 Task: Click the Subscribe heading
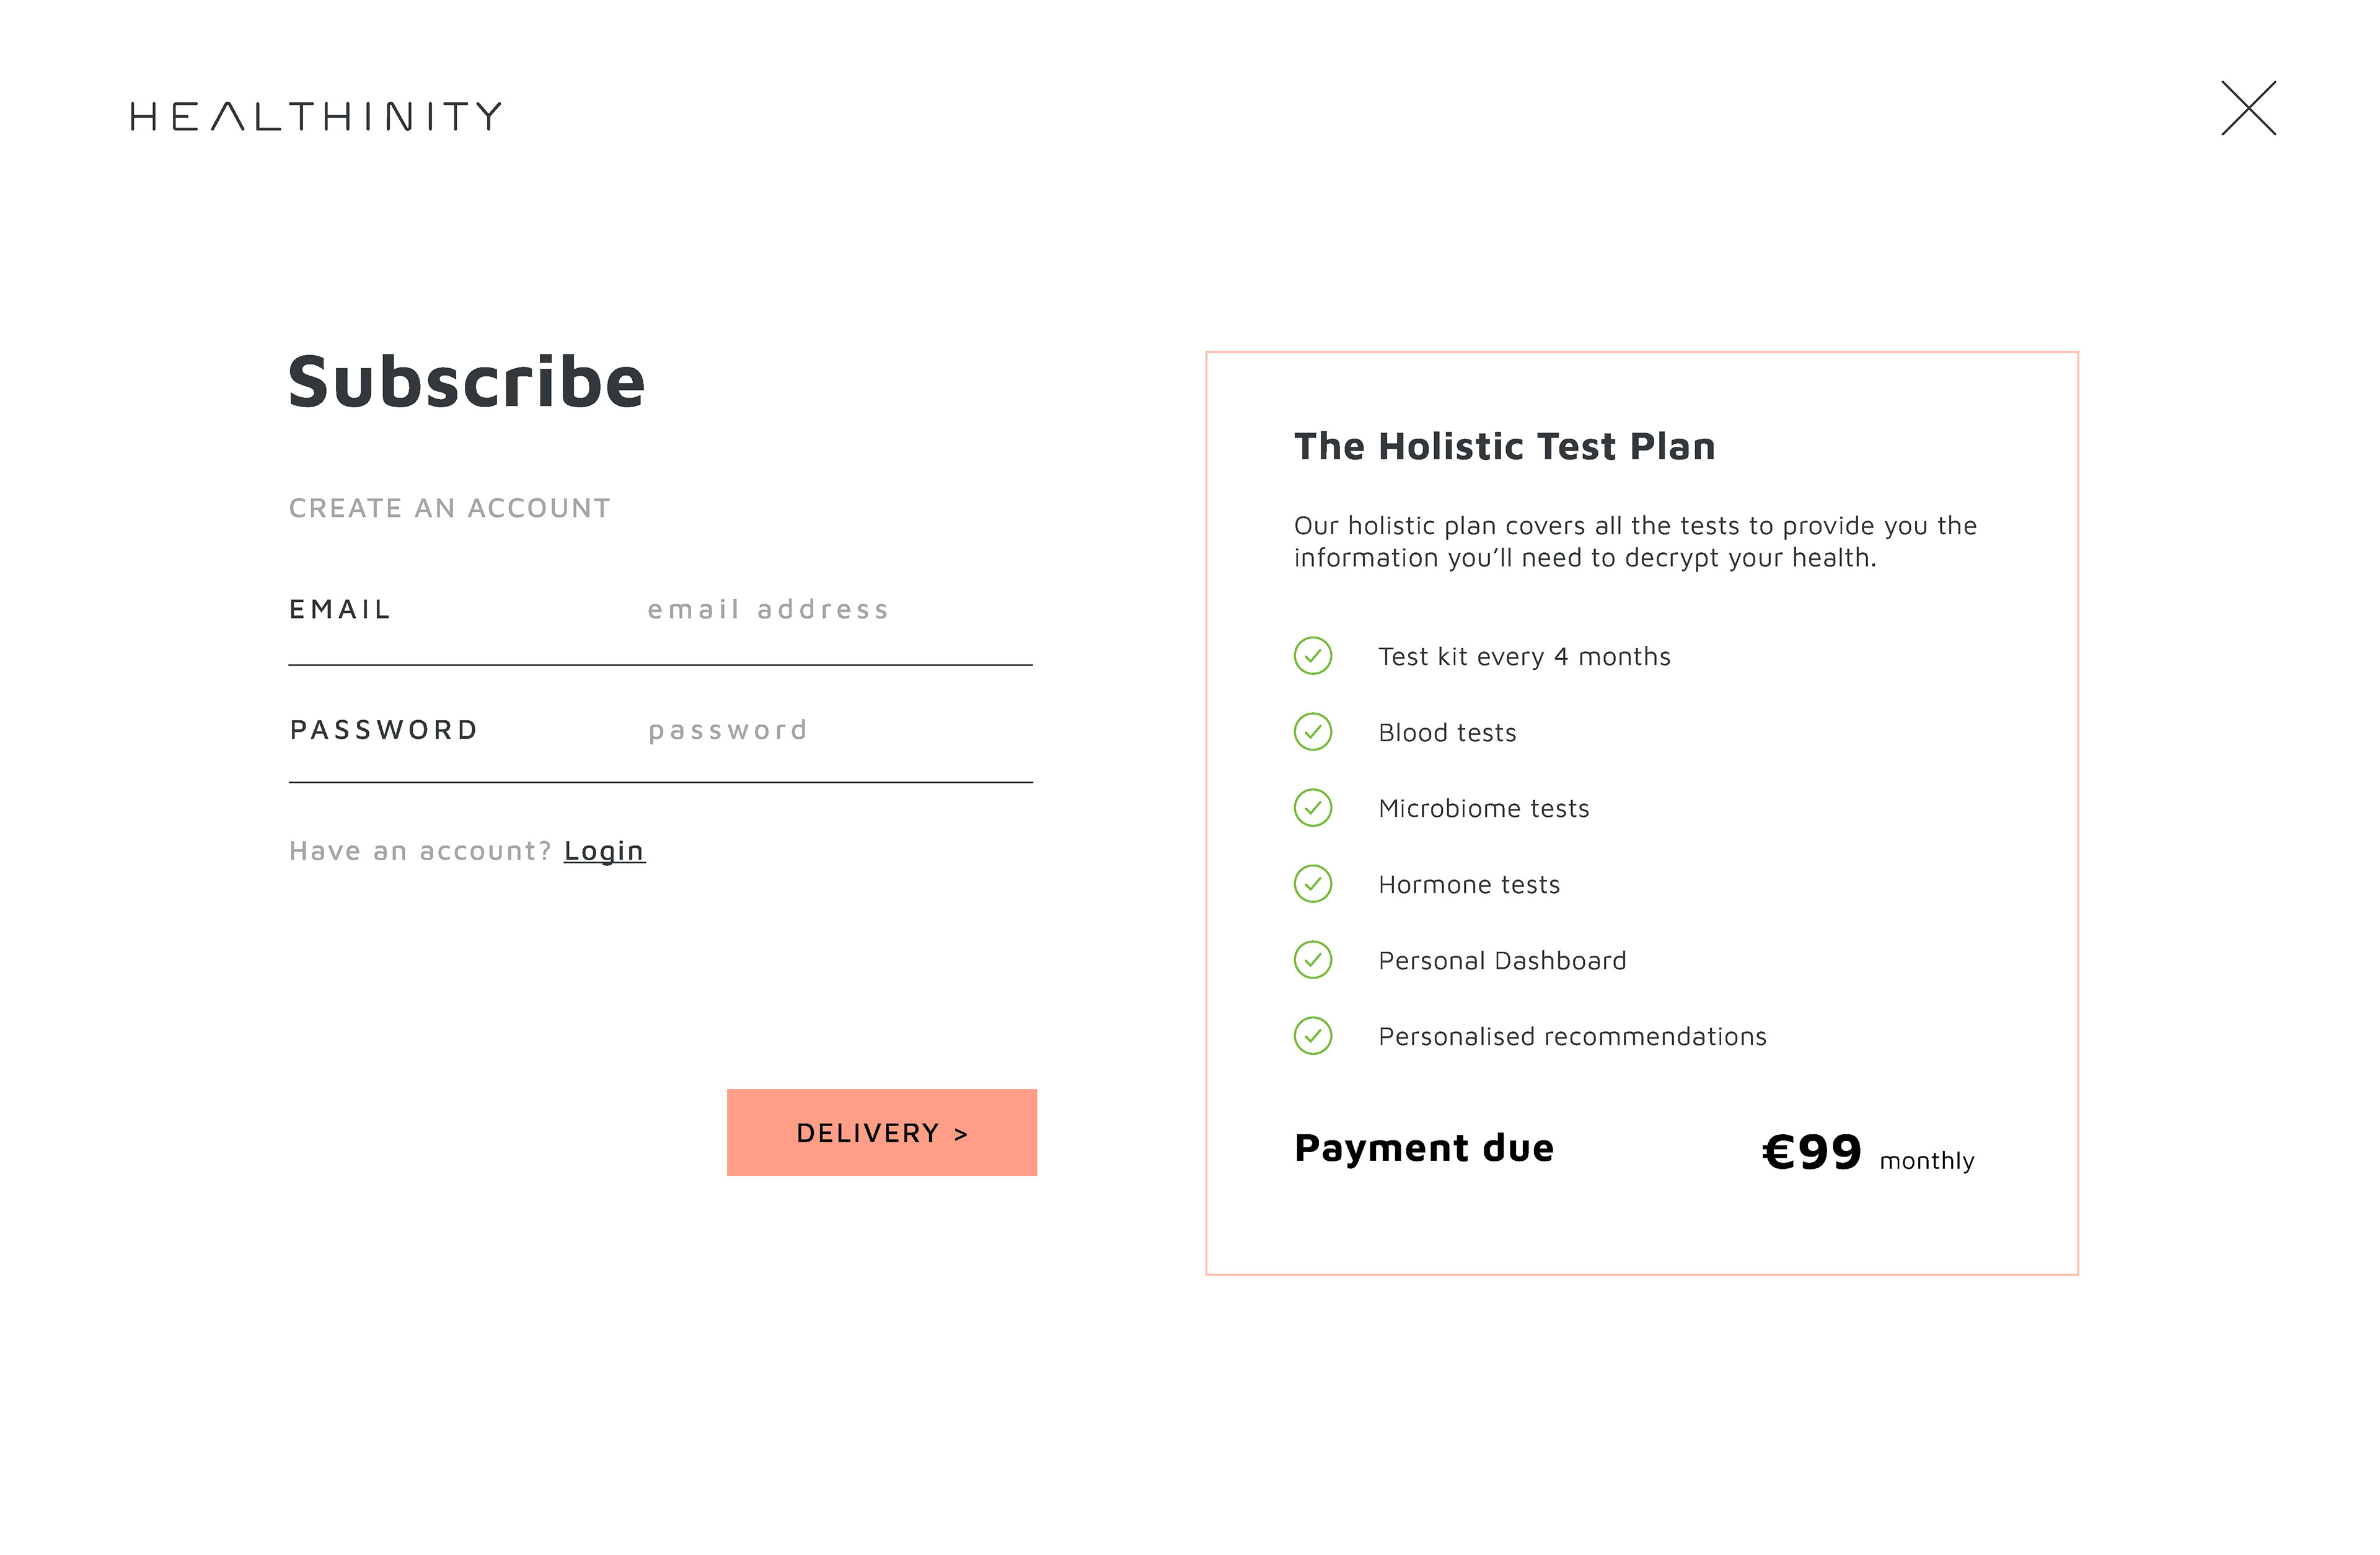click(467, 382)
